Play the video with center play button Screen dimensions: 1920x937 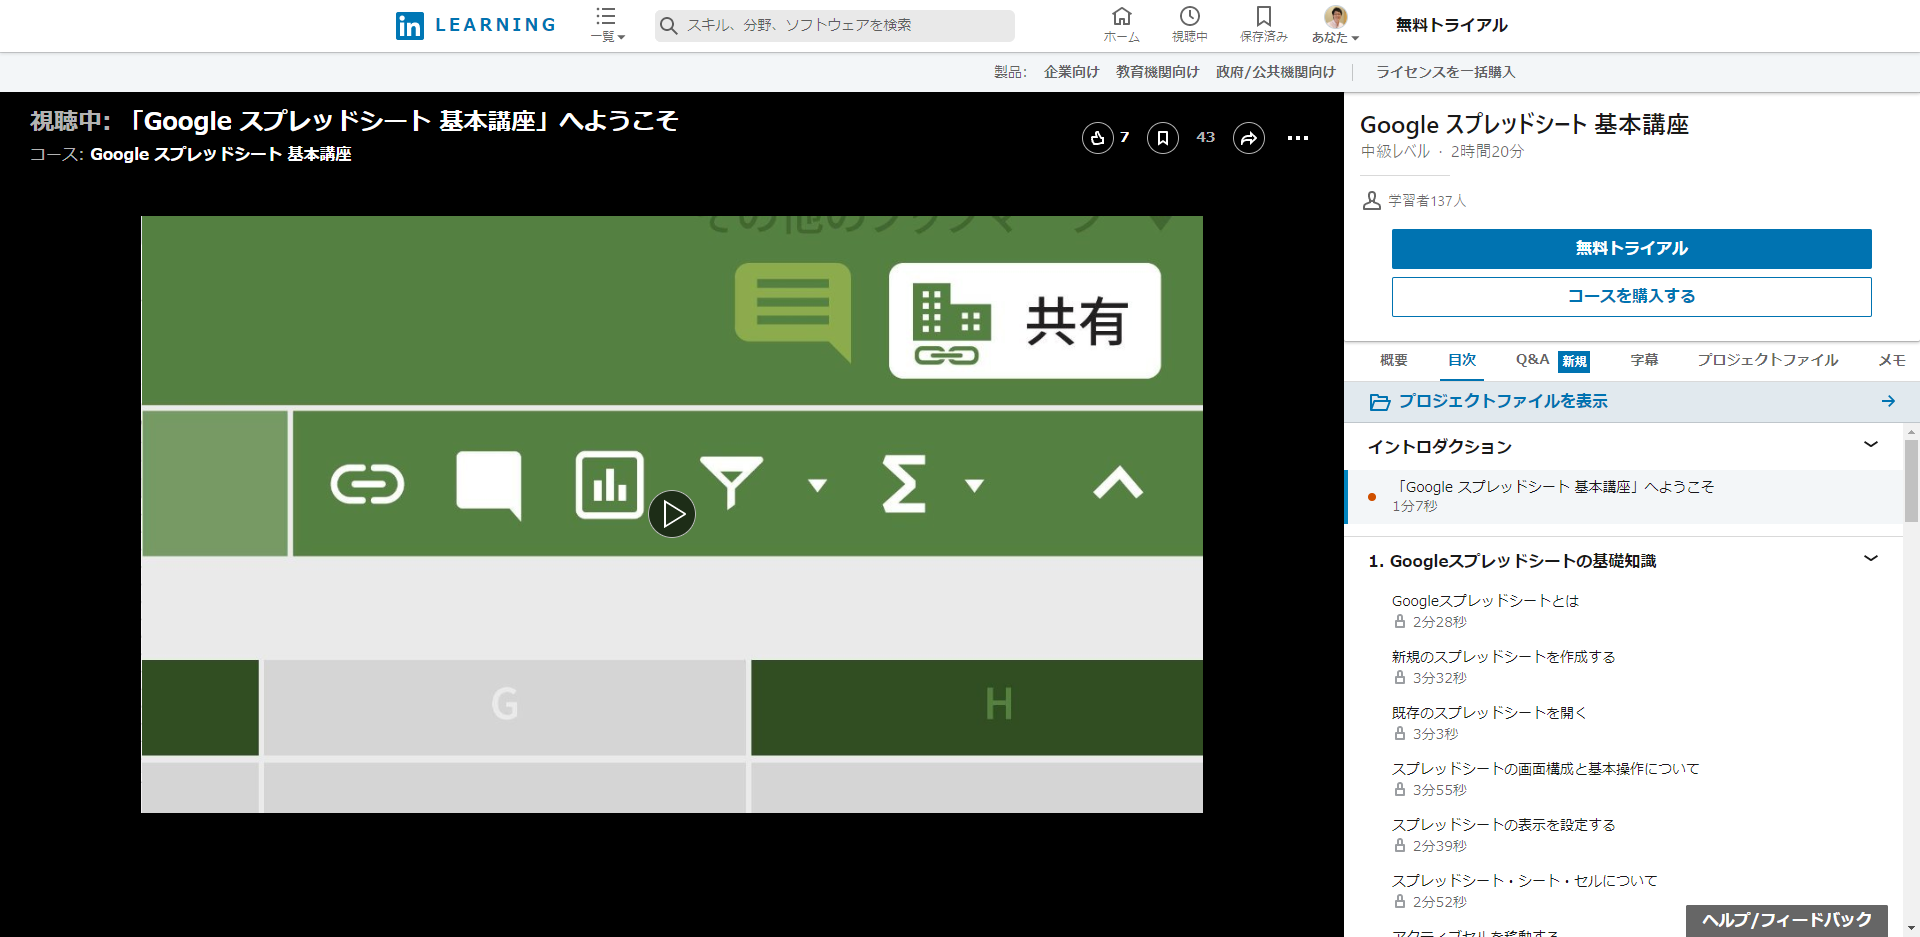coord(672,514)
